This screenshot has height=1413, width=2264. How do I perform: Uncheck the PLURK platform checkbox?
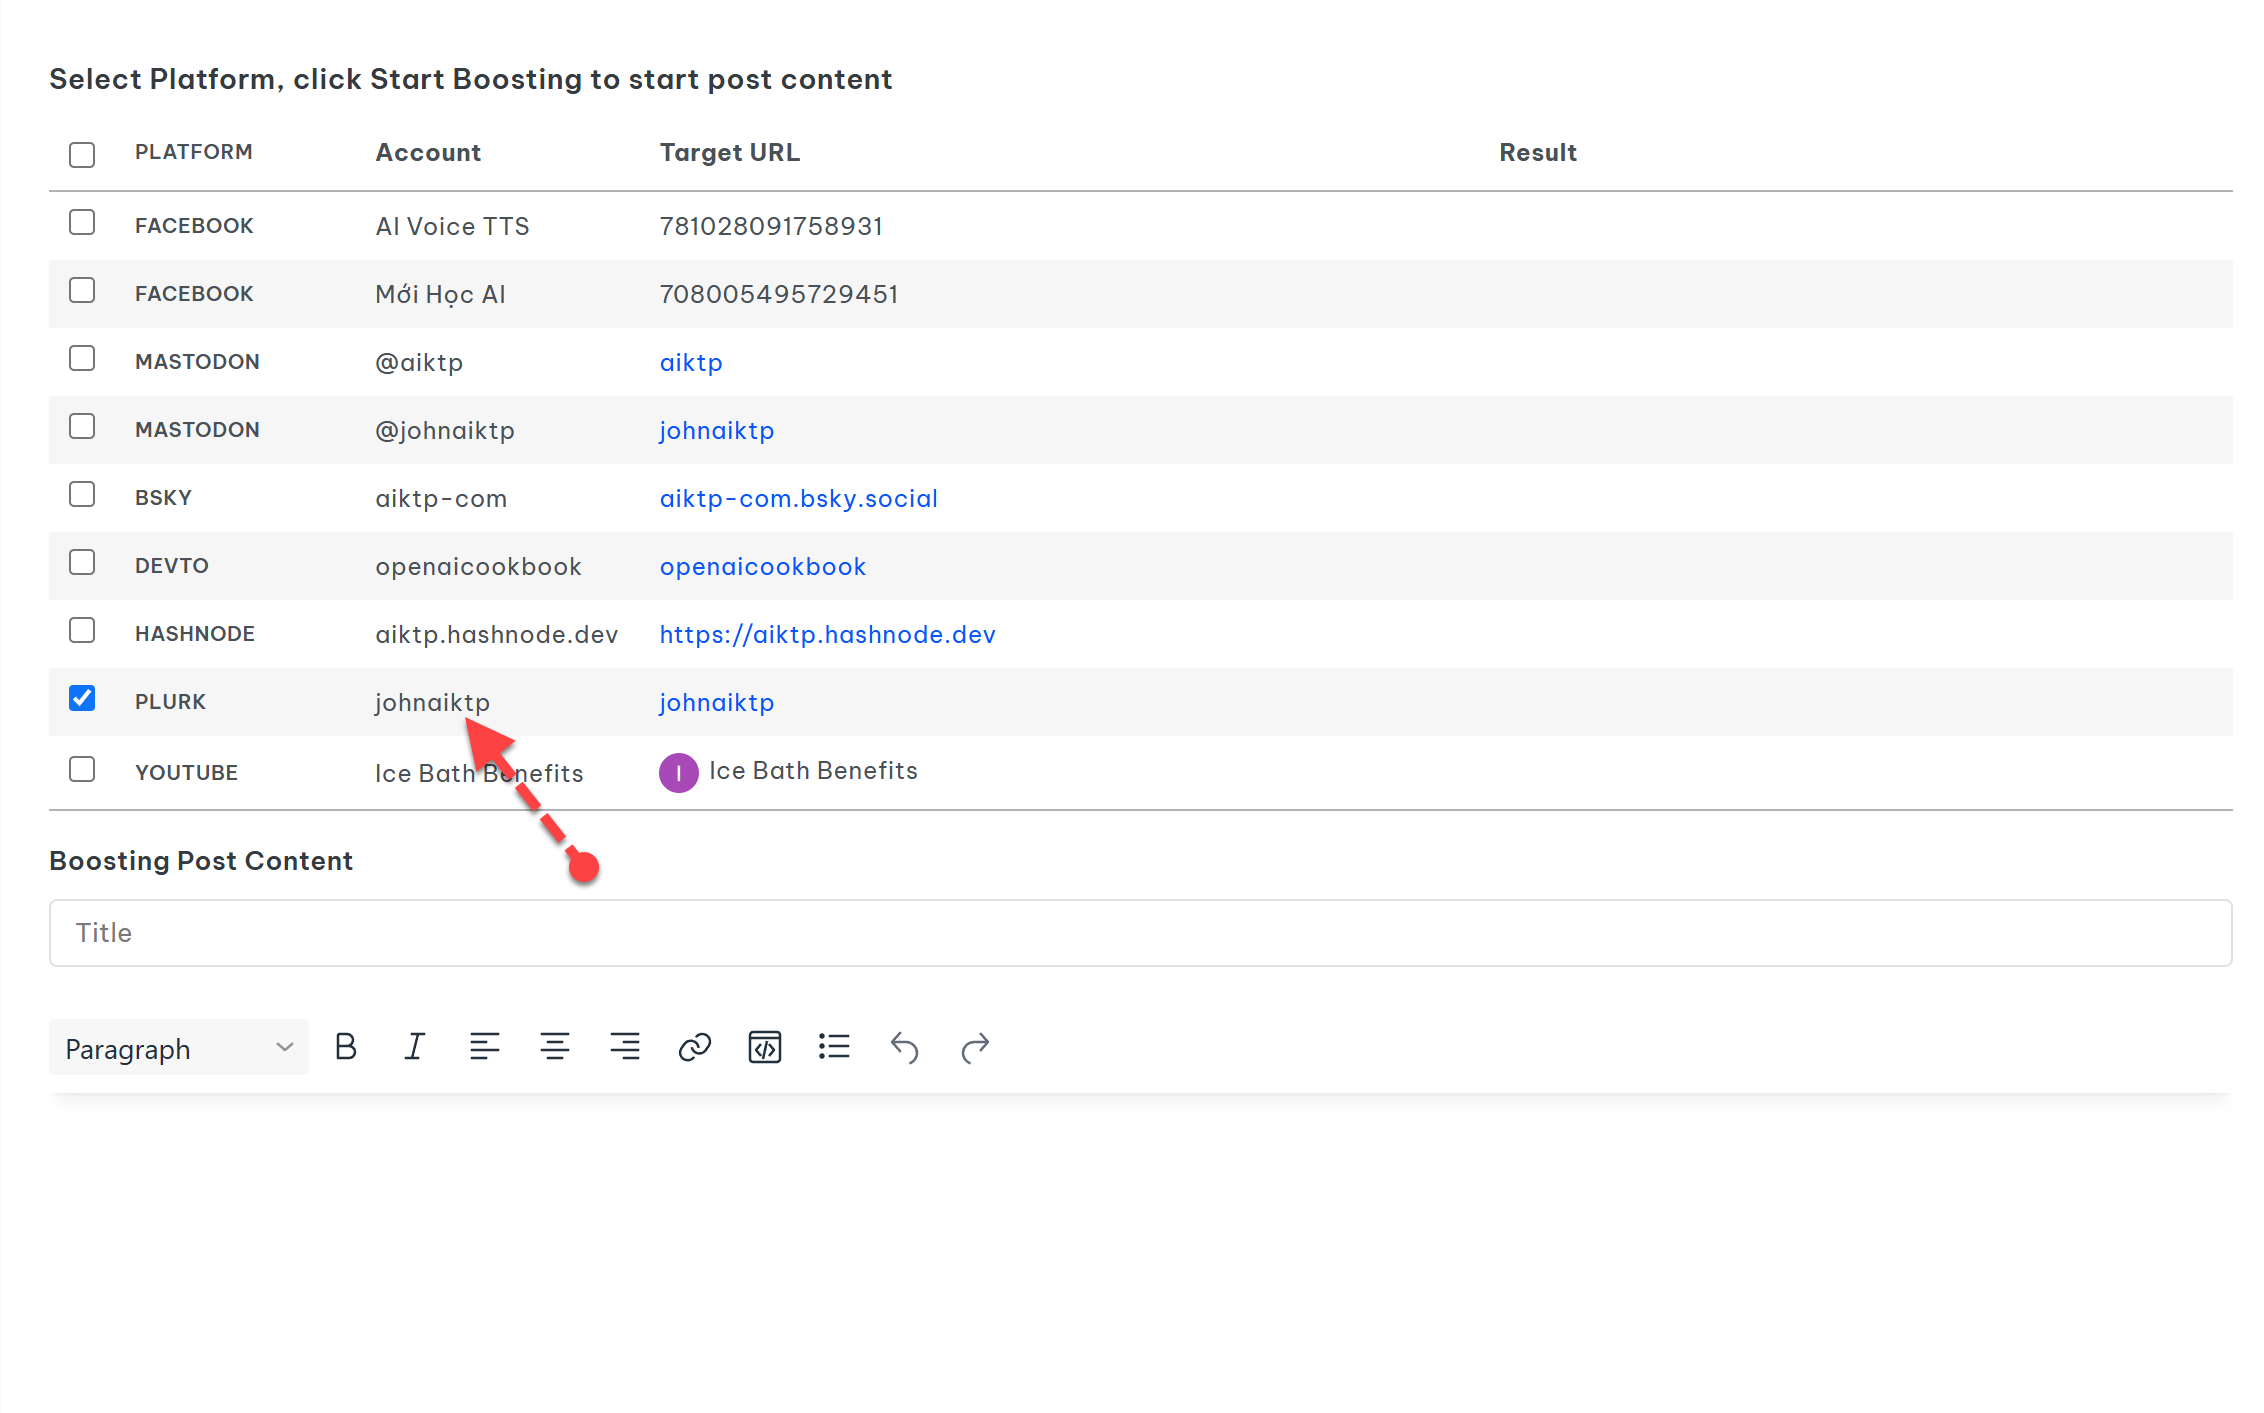82,698
